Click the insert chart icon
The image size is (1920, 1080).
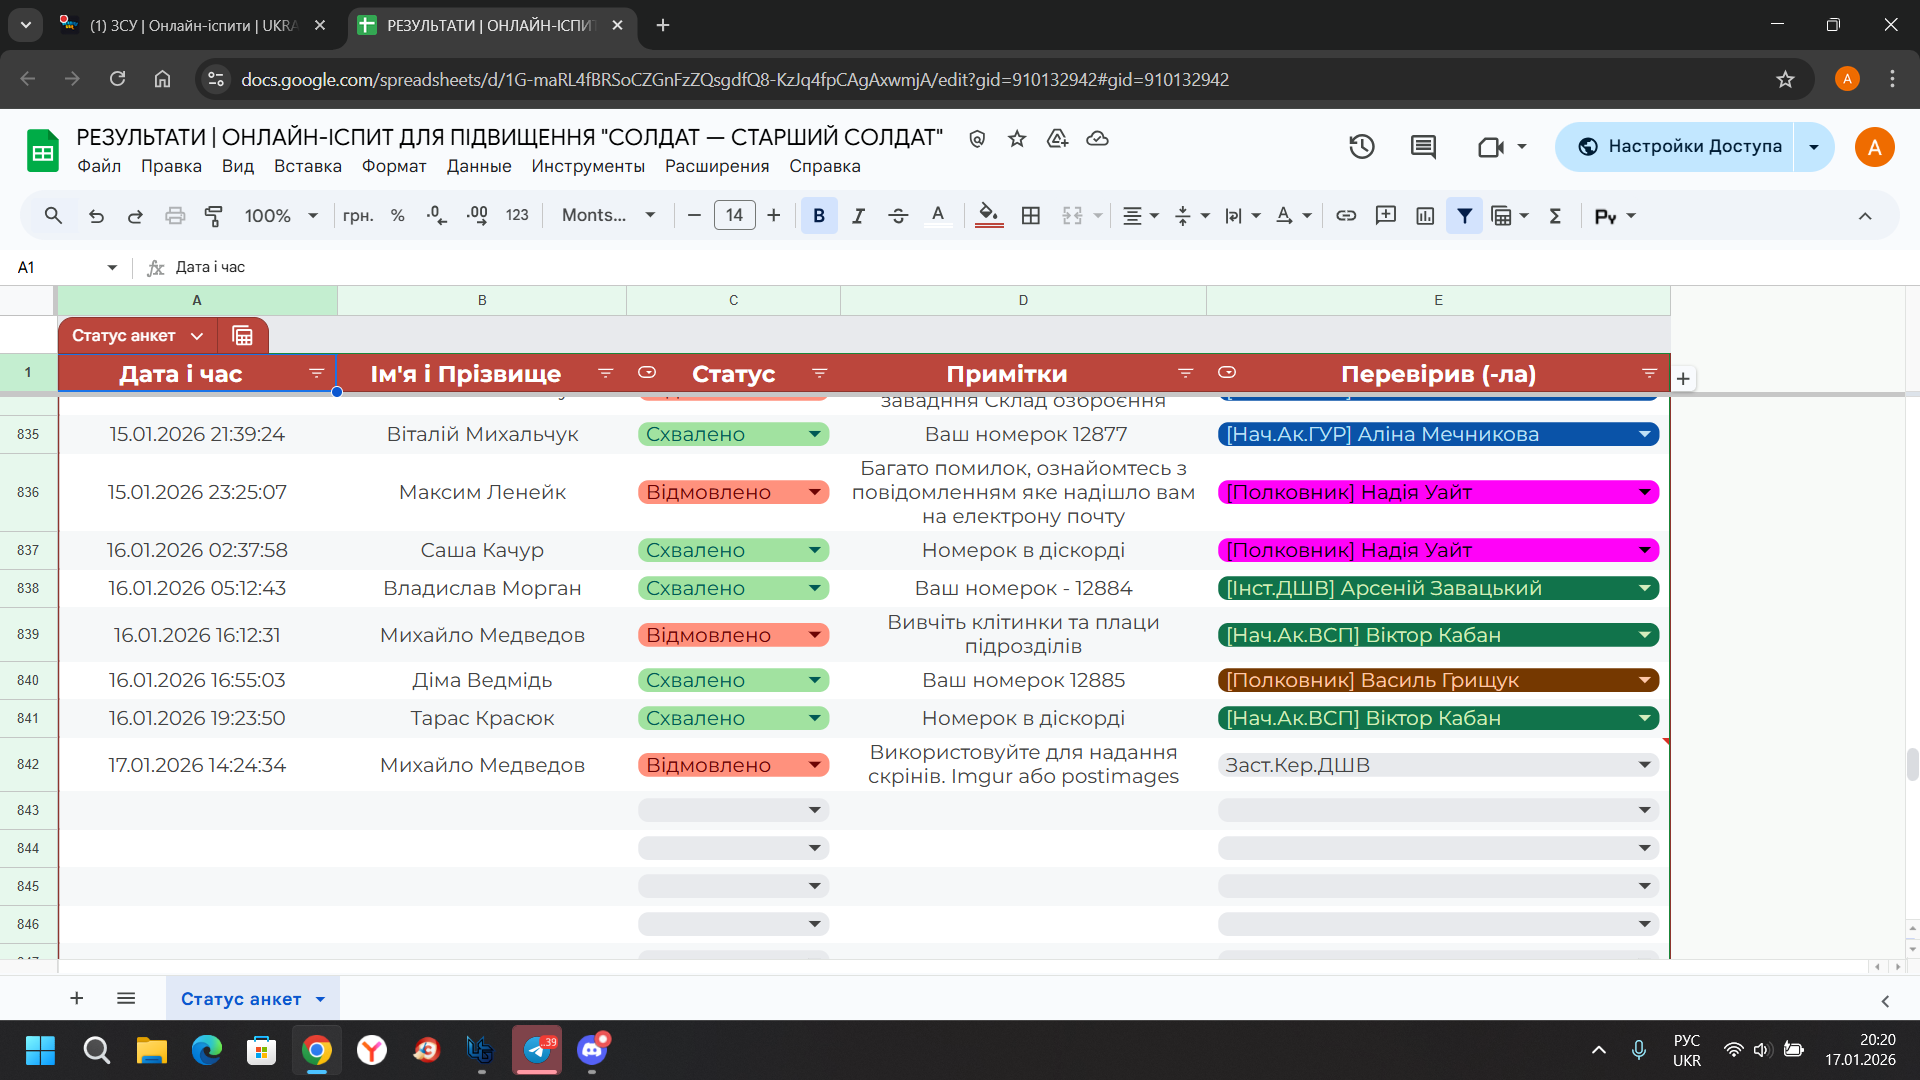click(1425, 216)
